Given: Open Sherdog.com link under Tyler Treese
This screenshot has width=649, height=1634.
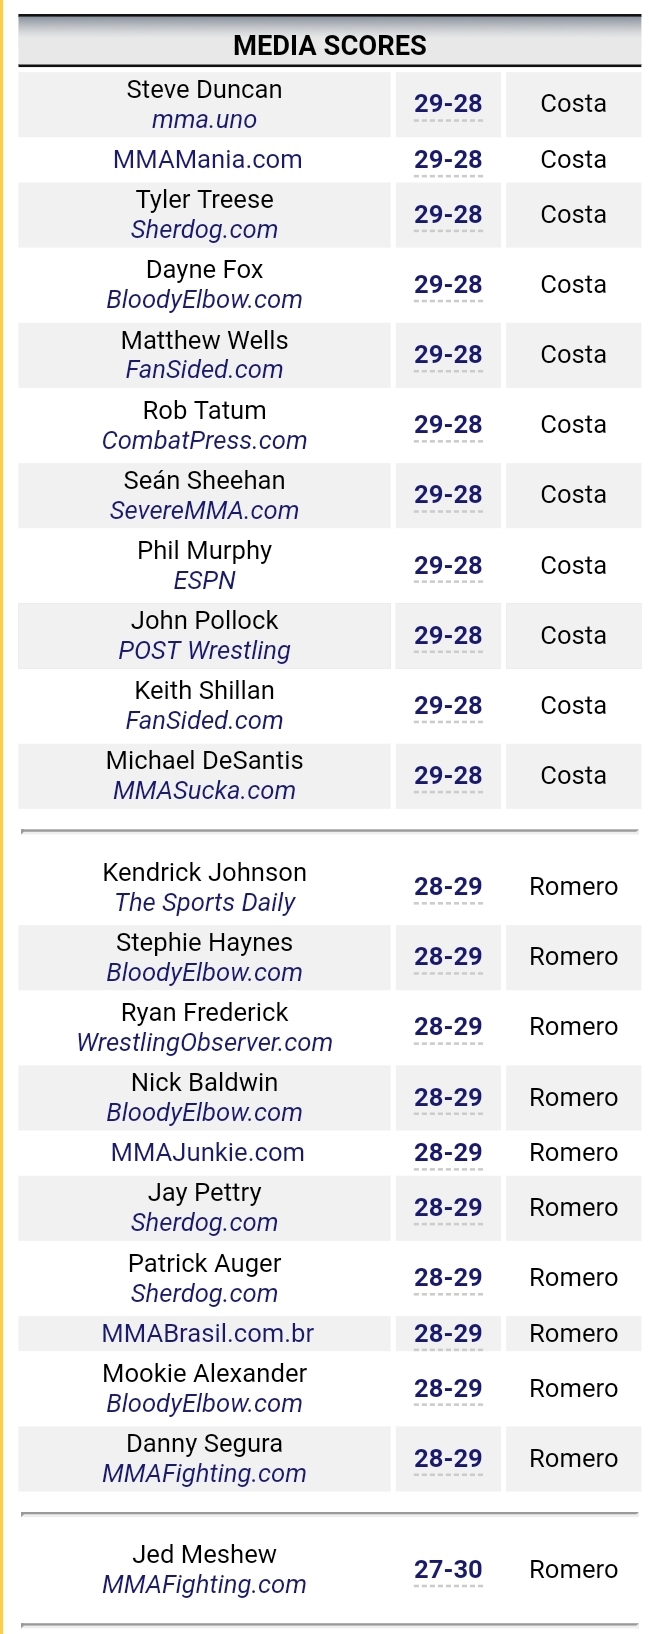Looking at the screenshot, I should (x=204, y=230).
